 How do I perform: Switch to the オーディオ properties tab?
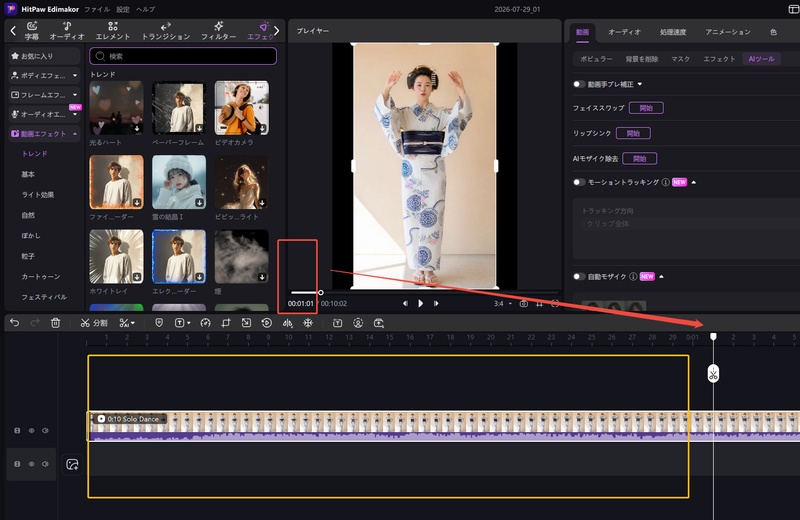pyautogui.click(x=624, y=32)
